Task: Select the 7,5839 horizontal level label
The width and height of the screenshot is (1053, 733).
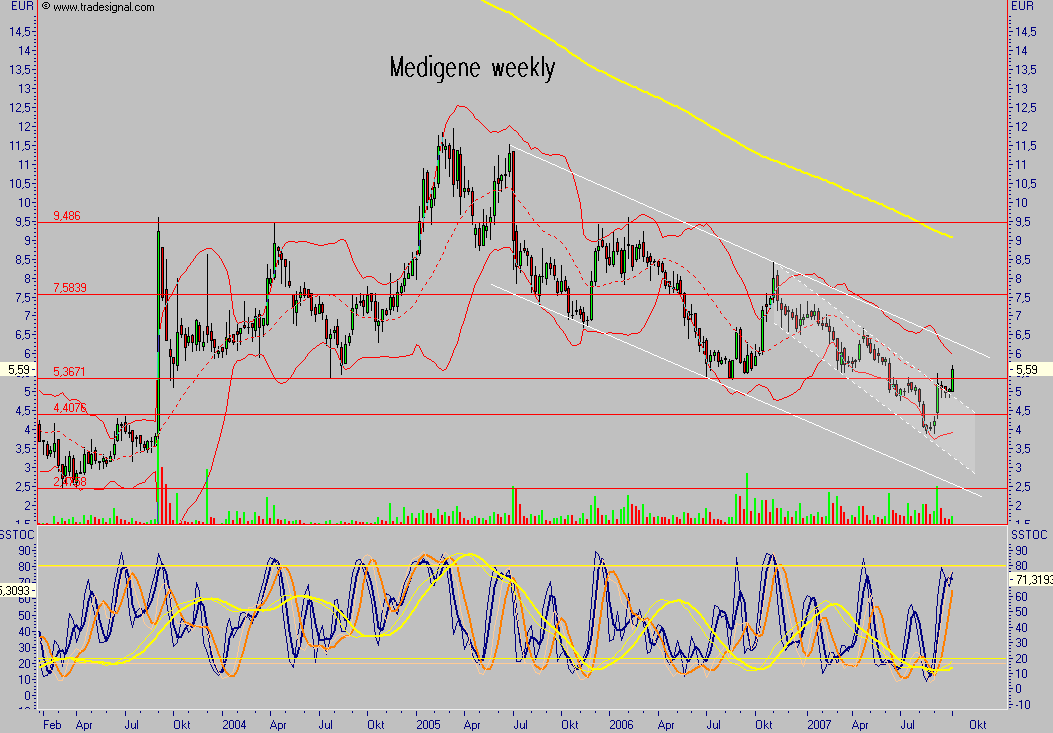Action: point(70,288)
